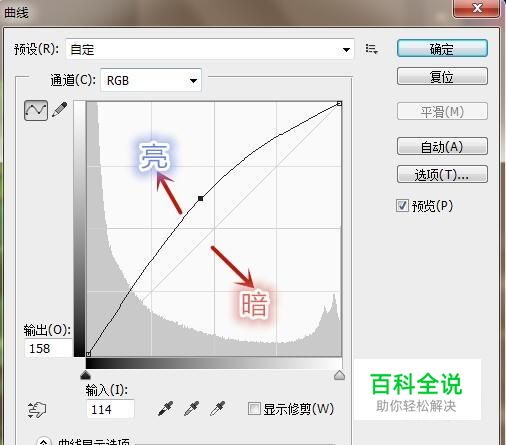The image size is (506, 445).
Task: Select the black input slider triangle
Action: click(86, 375)
